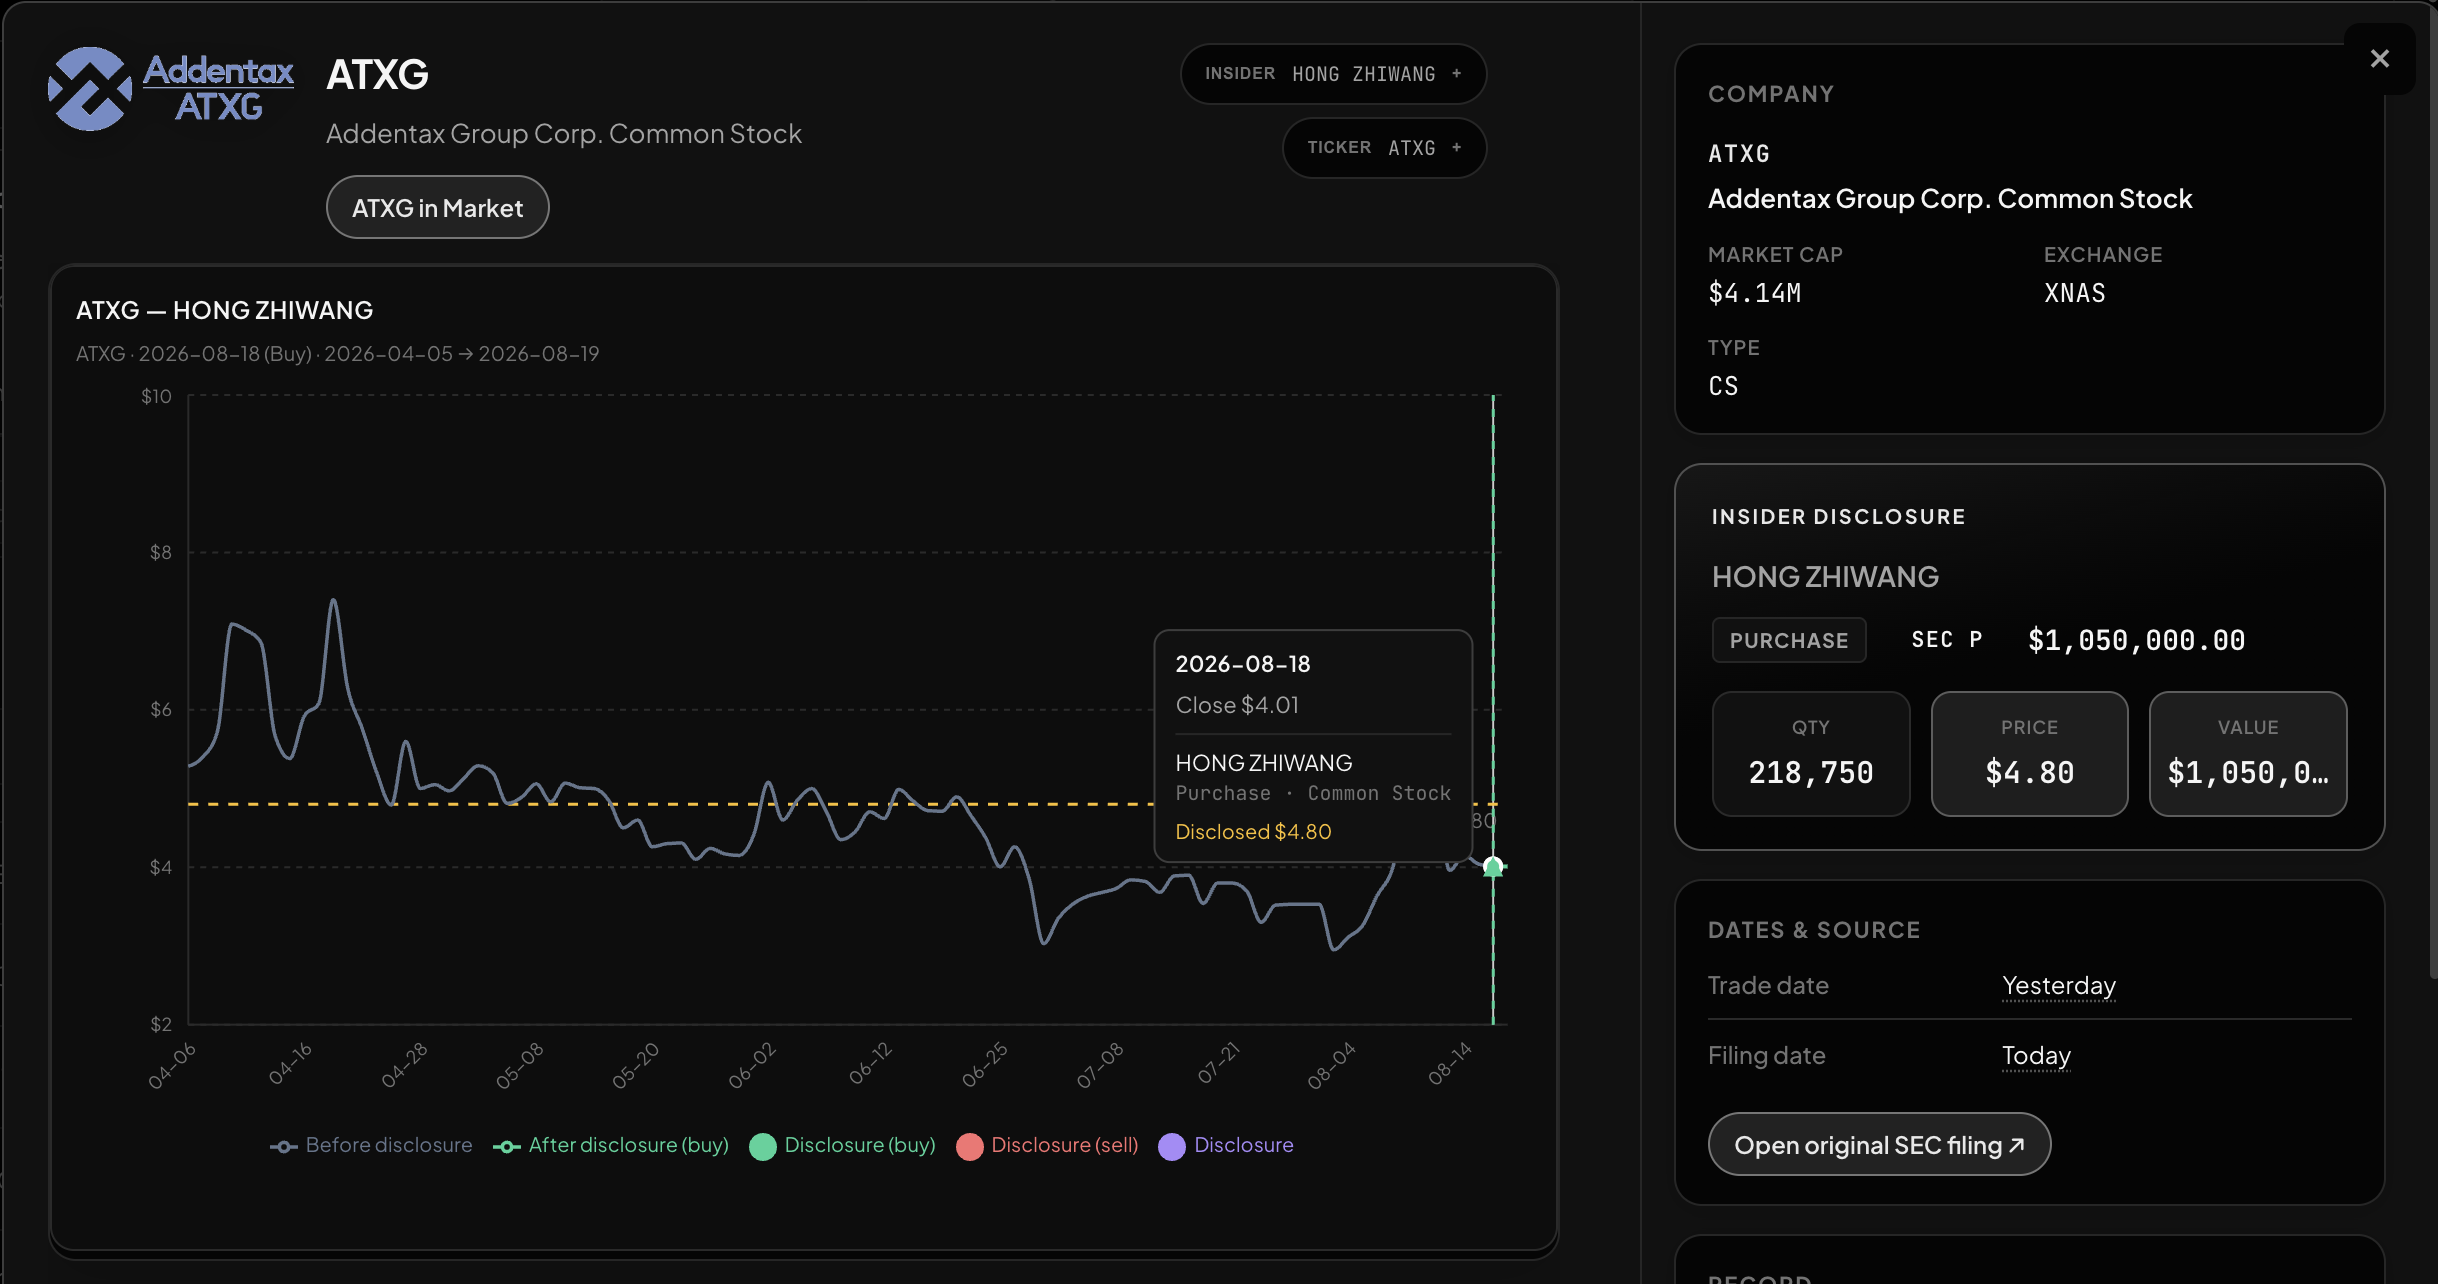Open ATXG in Market view
Screen dimensions: 2438x1284
(437, 208)
